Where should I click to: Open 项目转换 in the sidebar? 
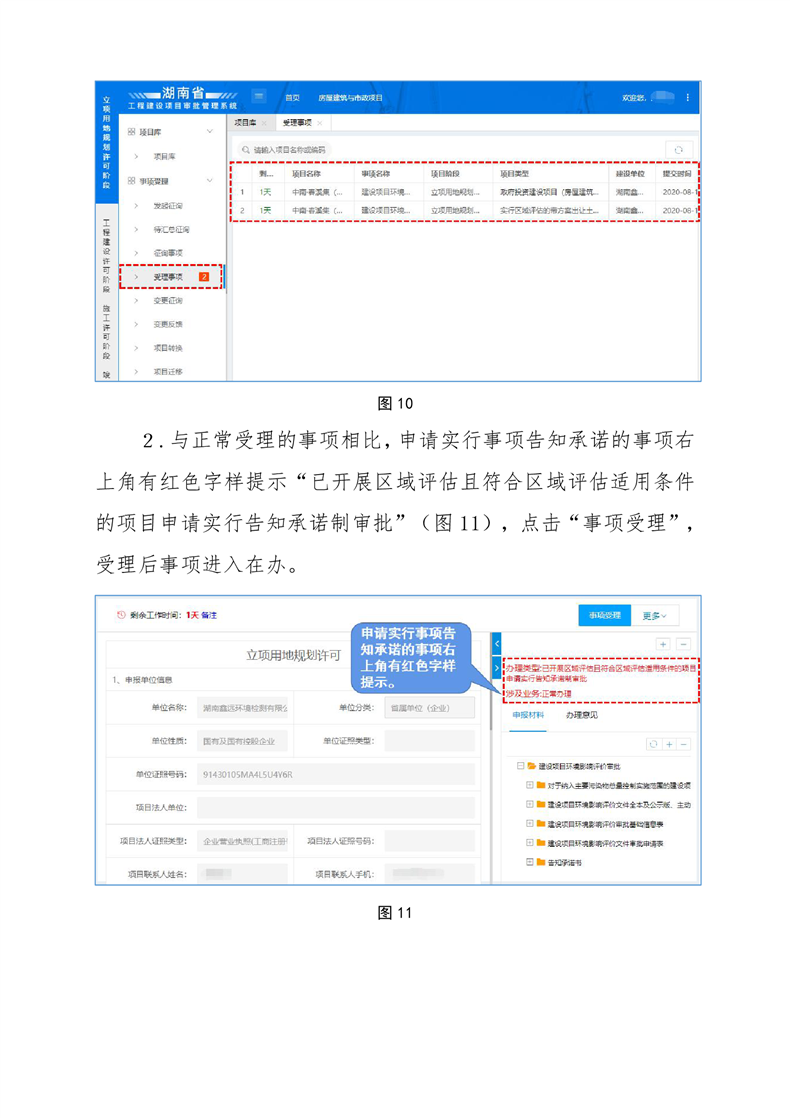(168, 348)
